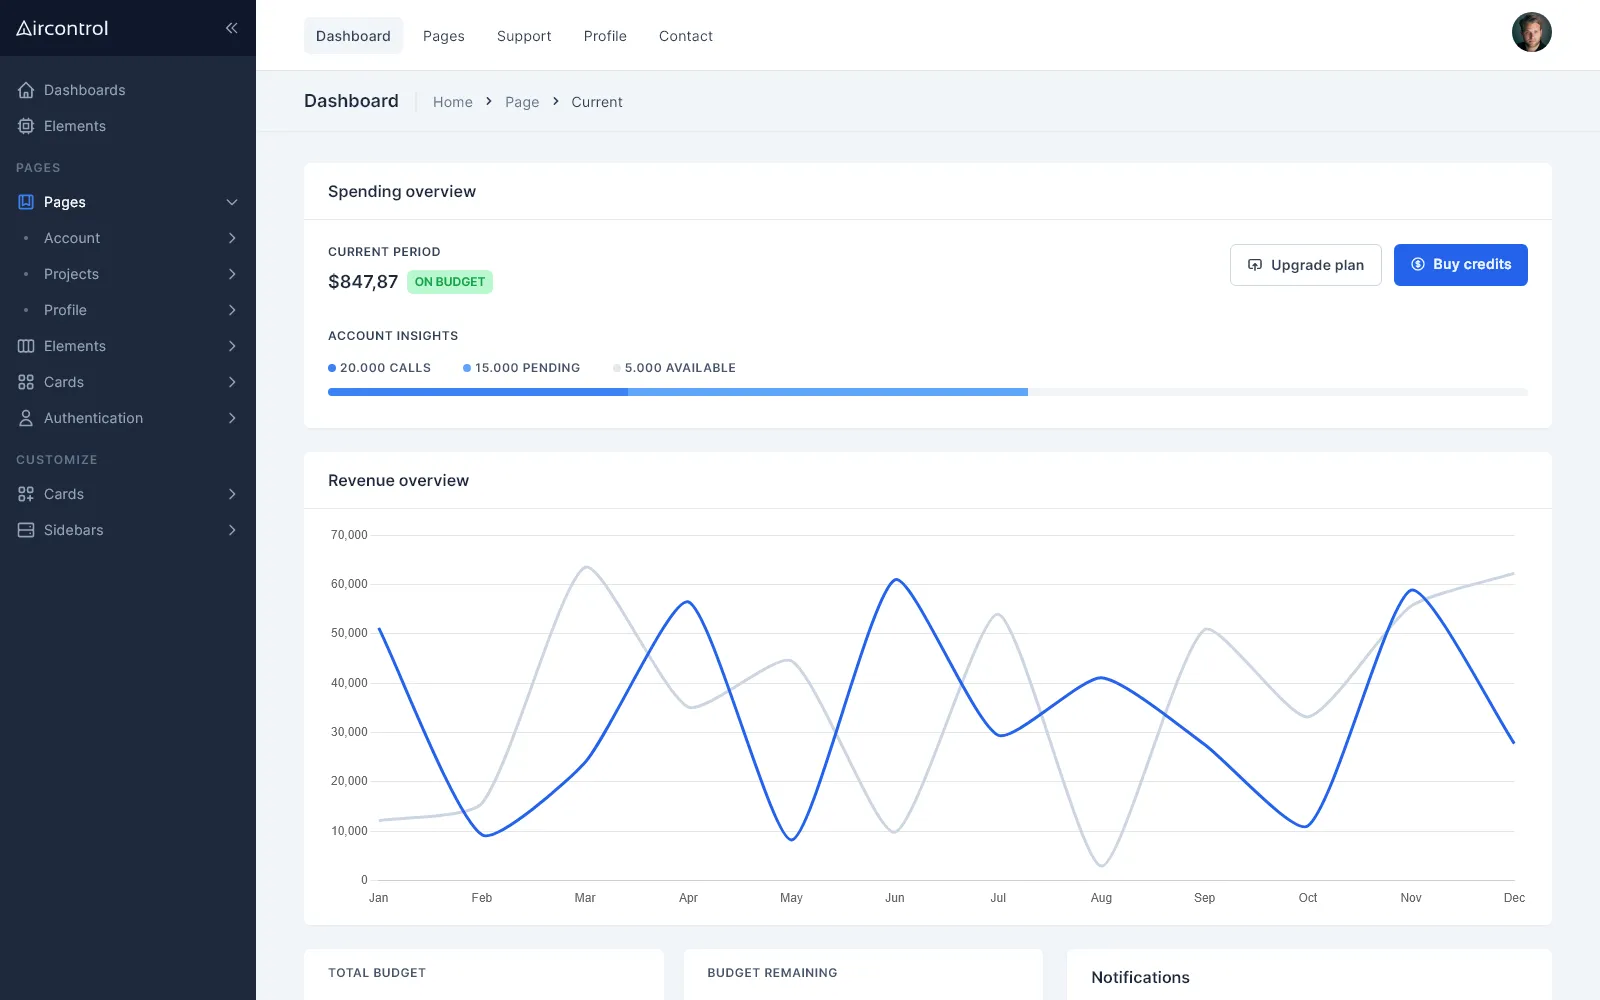
Task: Click the light blue pending progress segment
Action: click(828, 392)
